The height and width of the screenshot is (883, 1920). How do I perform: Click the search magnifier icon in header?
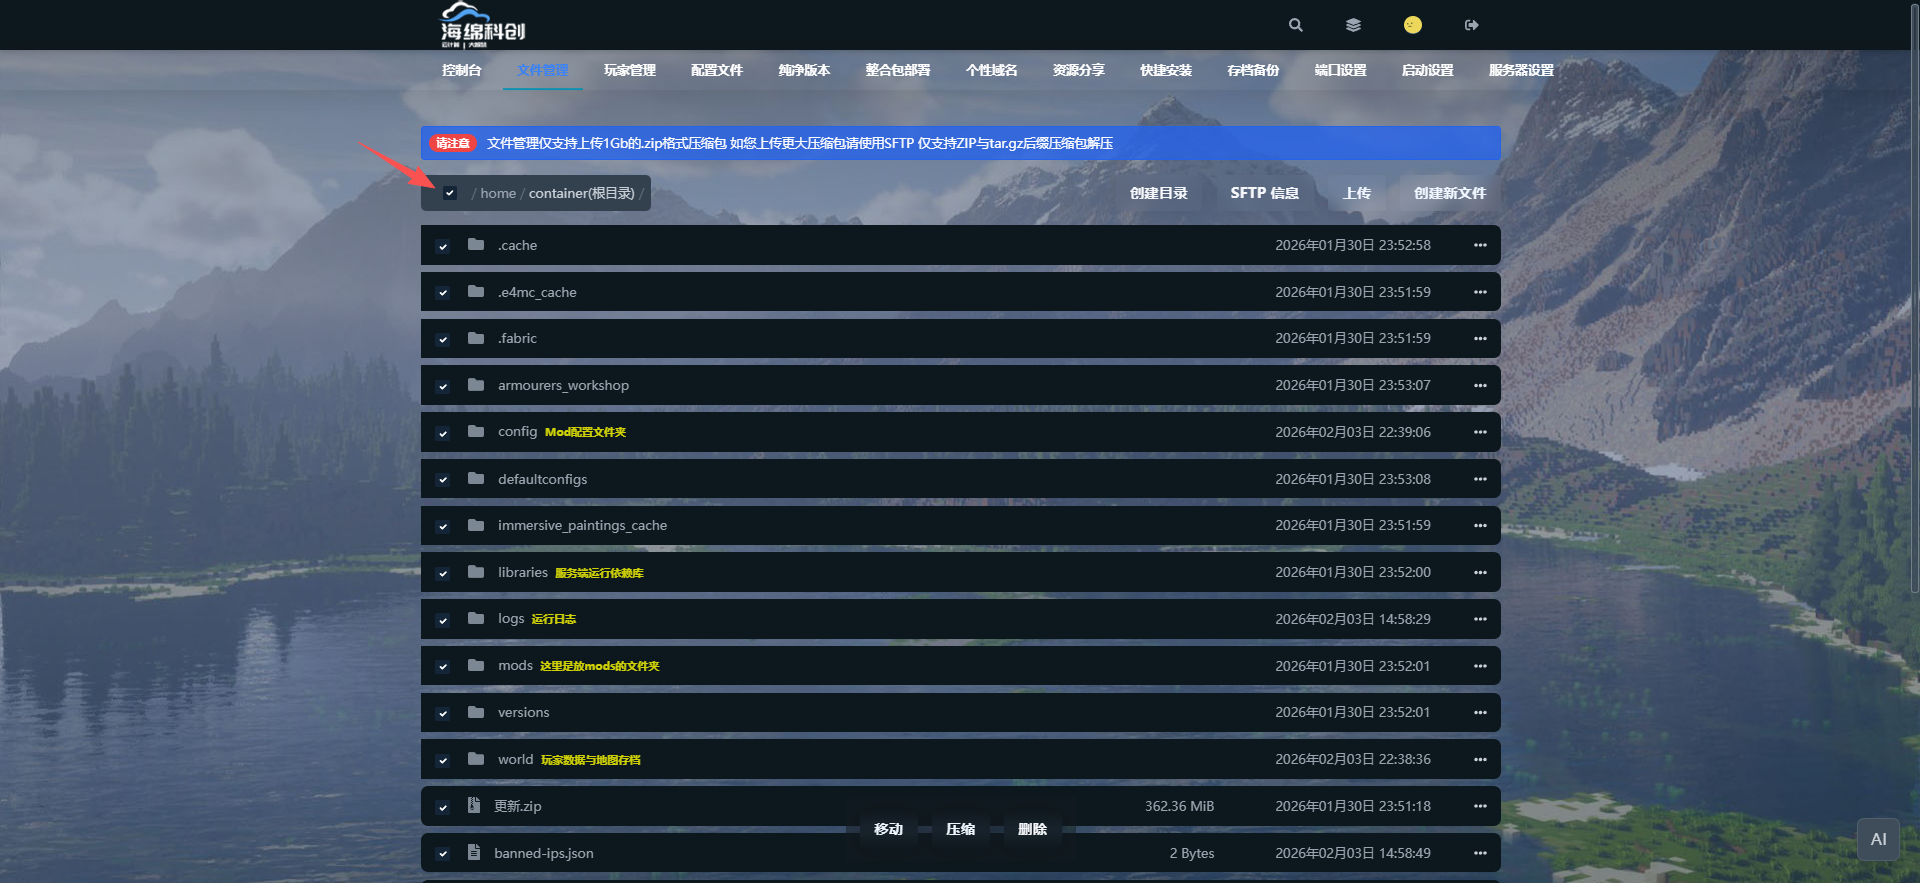(x=1295, y=25)
